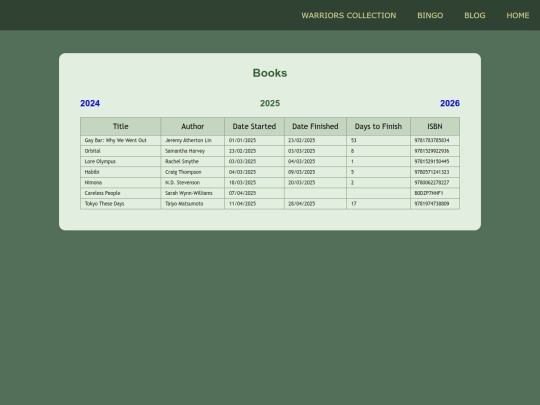Click the Title column header
Viewport: 540px width, 405px height.
pos(121,126)
